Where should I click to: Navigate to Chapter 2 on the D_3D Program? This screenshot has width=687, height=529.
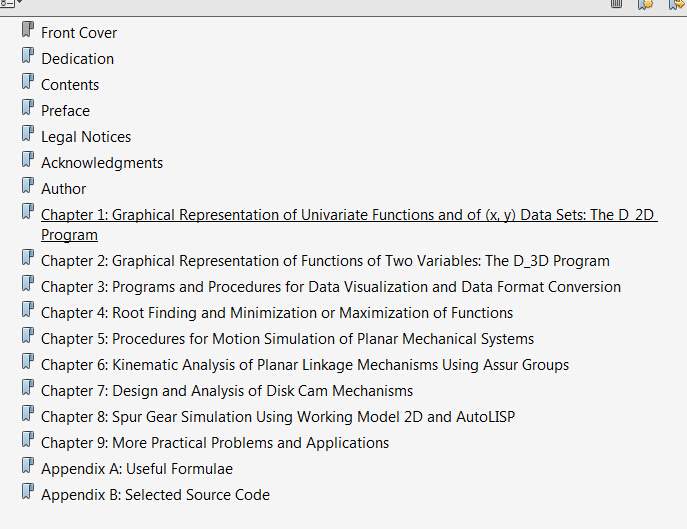(x=325, y=261)
